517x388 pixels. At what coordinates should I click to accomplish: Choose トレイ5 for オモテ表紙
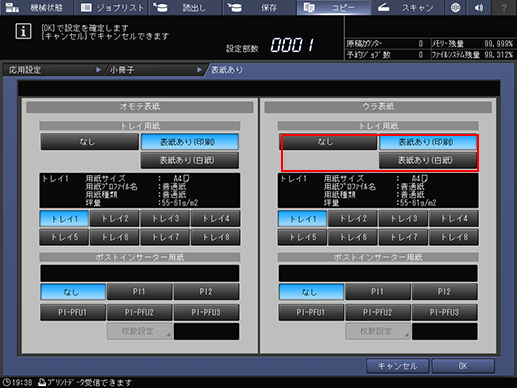click(x=64, y=237)
